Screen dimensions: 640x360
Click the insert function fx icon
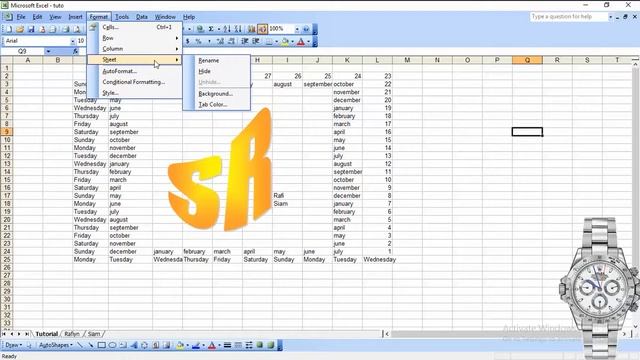76,51
